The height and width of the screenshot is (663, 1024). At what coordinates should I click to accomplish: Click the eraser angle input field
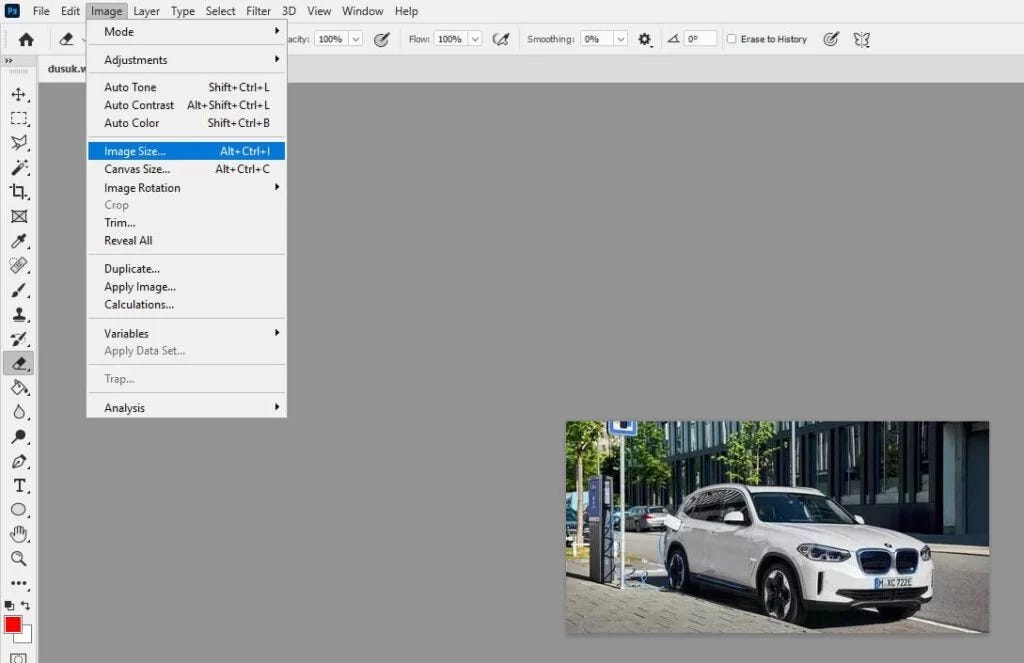(700, 39)
